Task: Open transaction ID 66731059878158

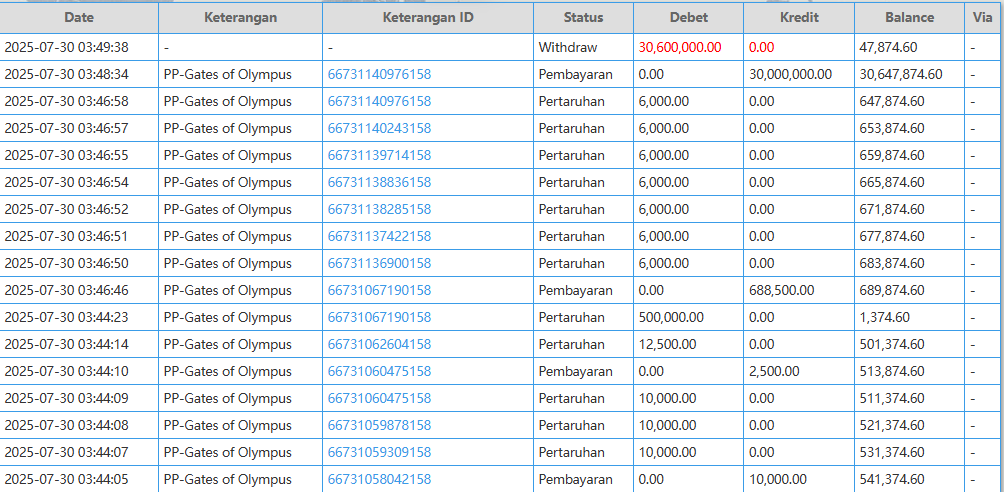Action: pos(379,425)
